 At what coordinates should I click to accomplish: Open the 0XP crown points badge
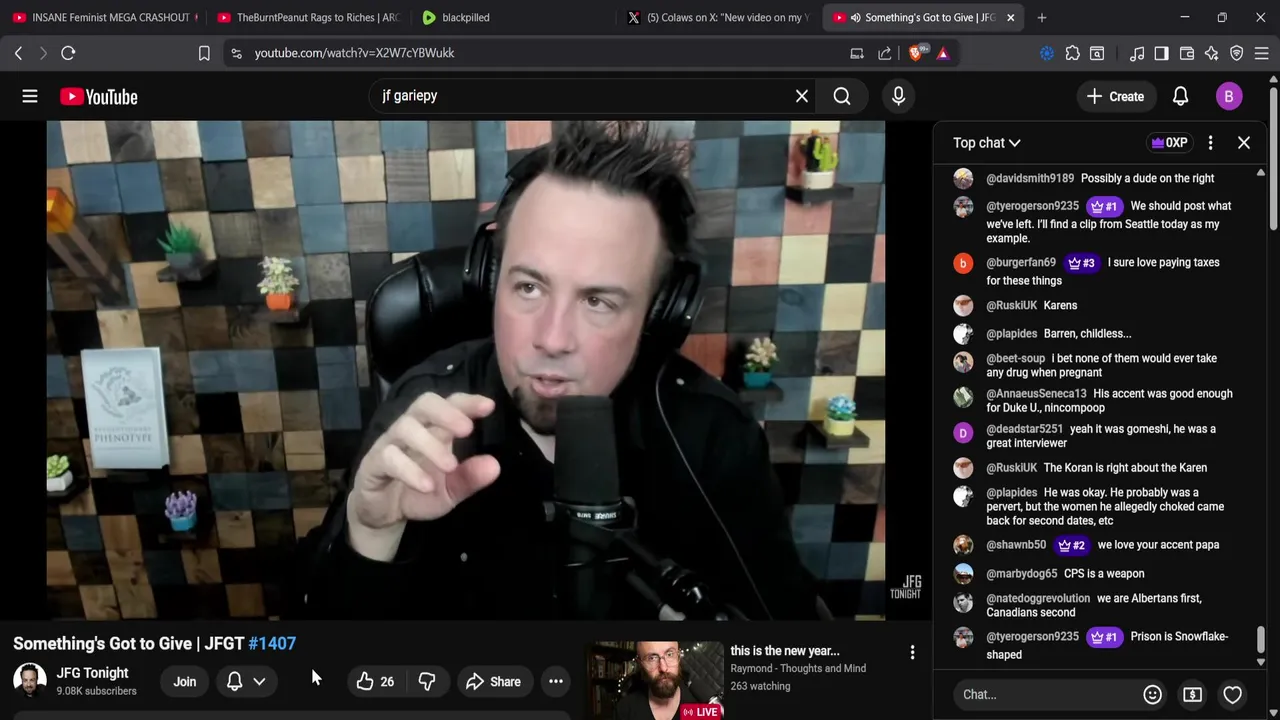tap(1170, 143)
